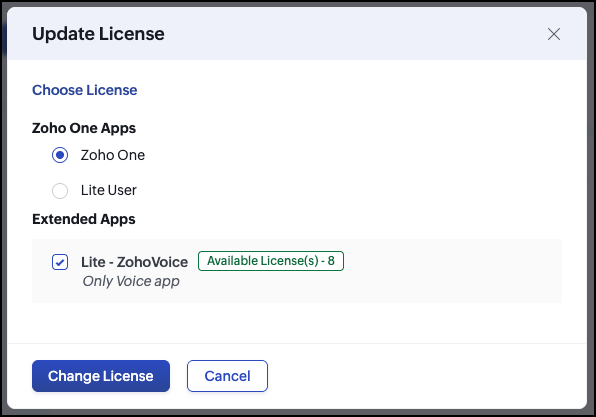Click the Available License(s) - 8 badge
Viewport: 596px width, 417px height.
[271, 261]
